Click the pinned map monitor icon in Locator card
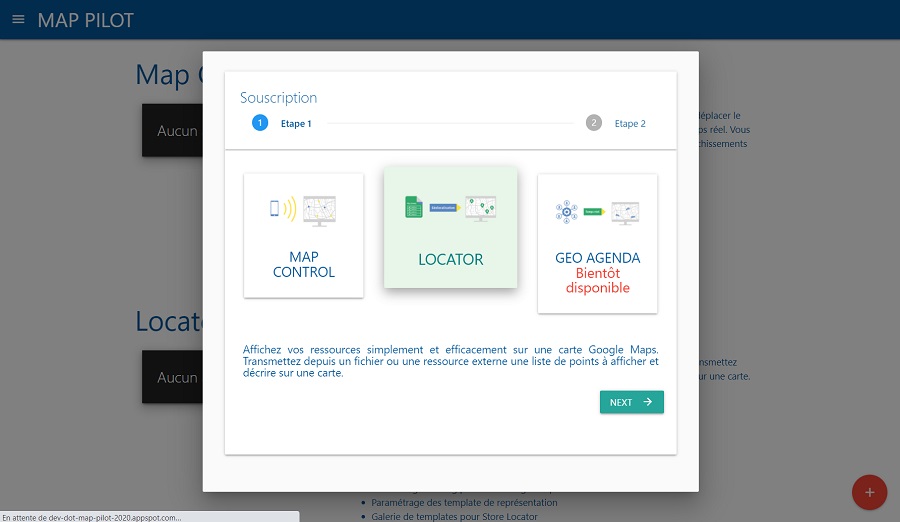 click(x=480, y=208)
